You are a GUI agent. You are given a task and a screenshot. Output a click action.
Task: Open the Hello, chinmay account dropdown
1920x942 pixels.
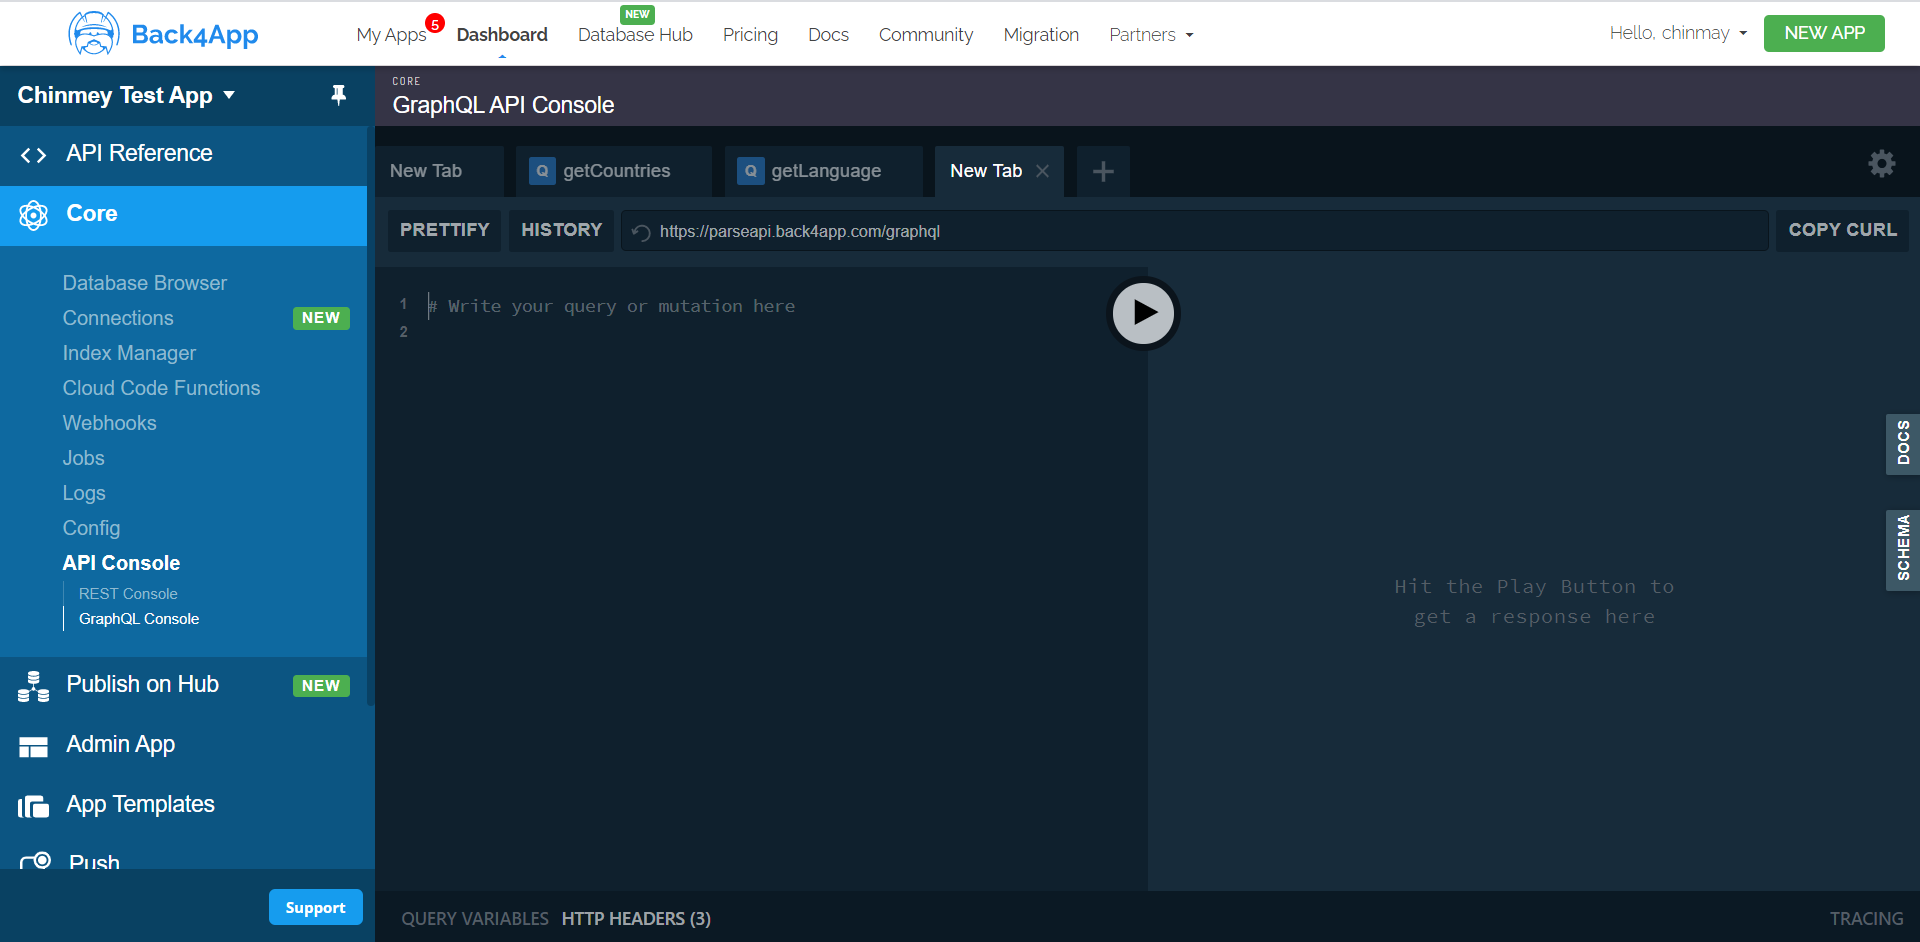click(1678, 33)
